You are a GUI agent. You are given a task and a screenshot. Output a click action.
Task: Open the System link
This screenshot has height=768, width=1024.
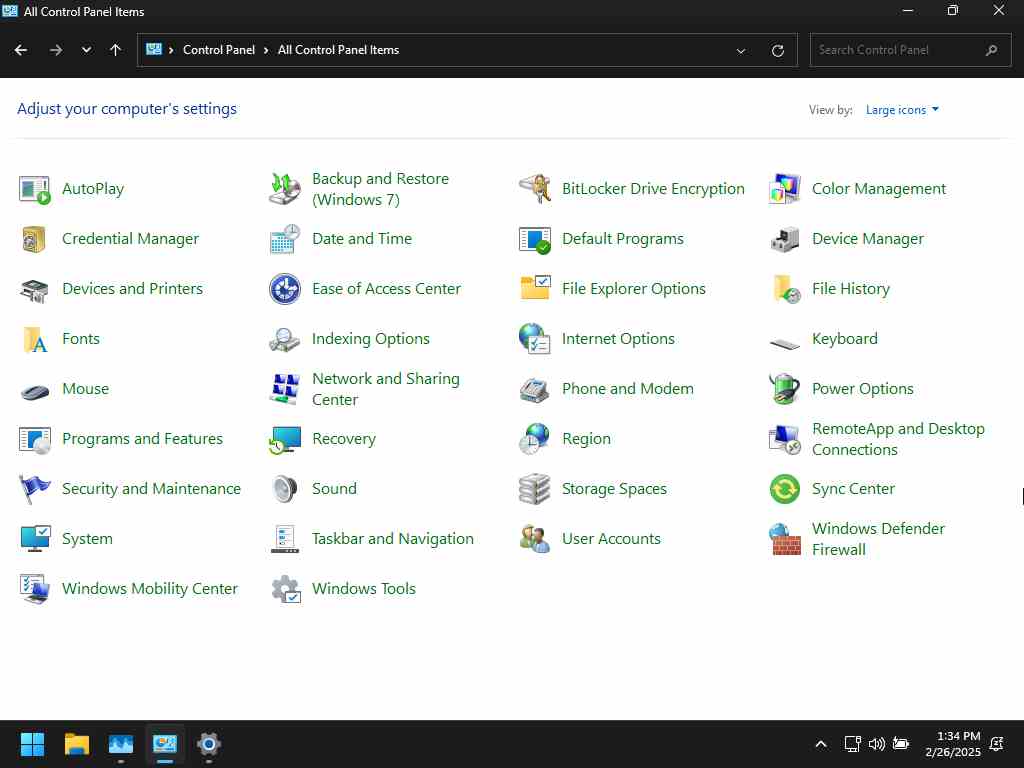point(88,539)
